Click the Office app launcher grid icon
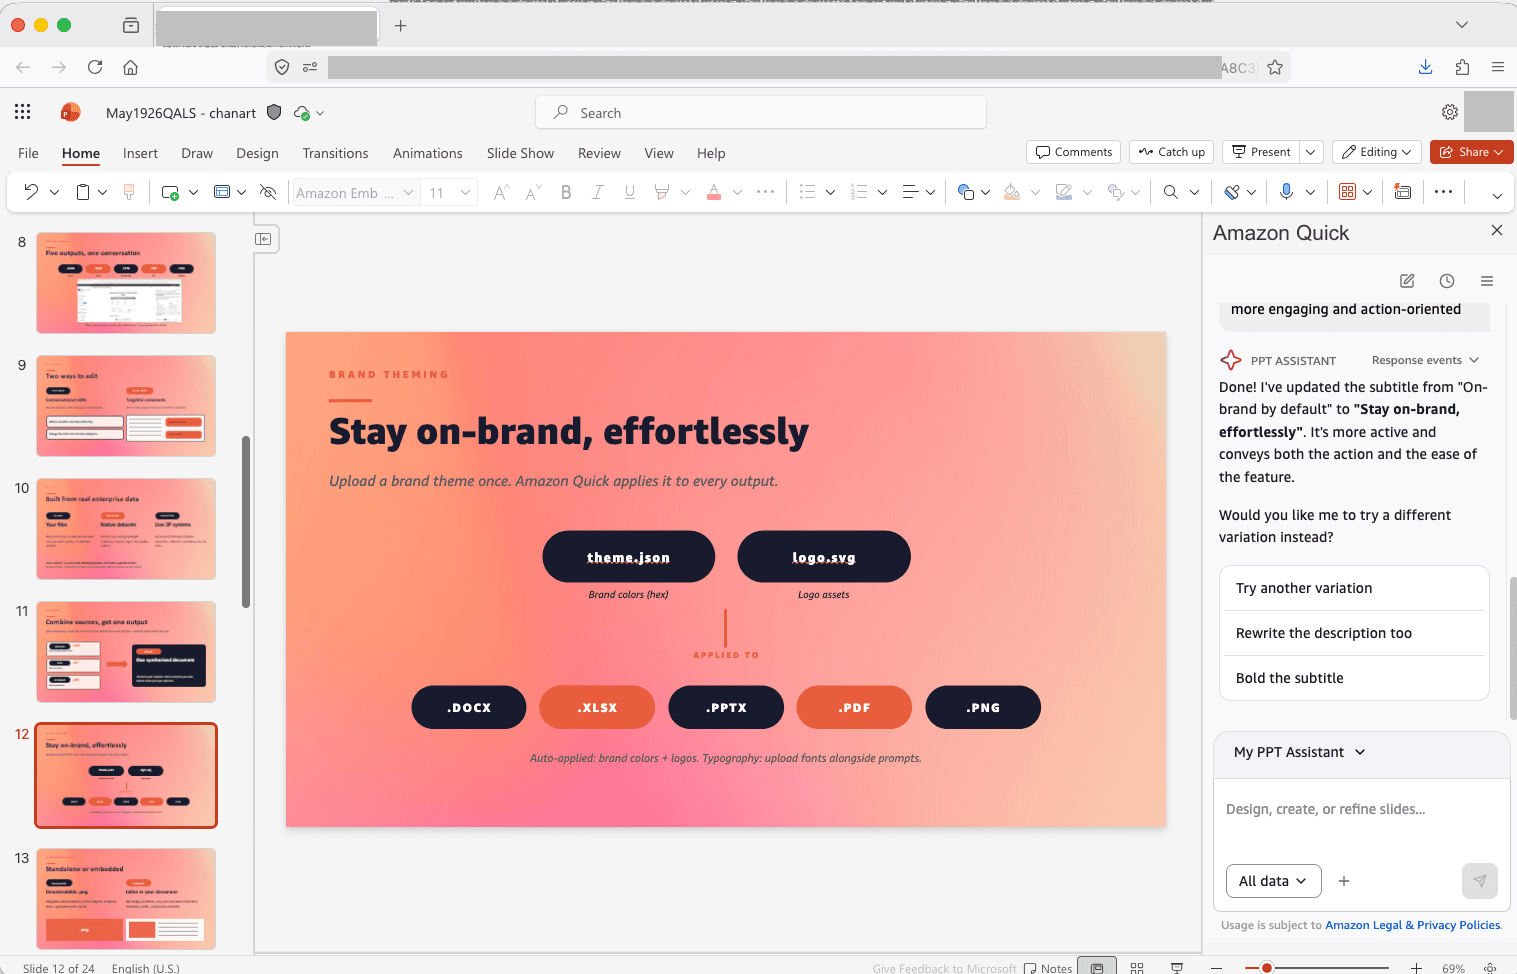 23,112
